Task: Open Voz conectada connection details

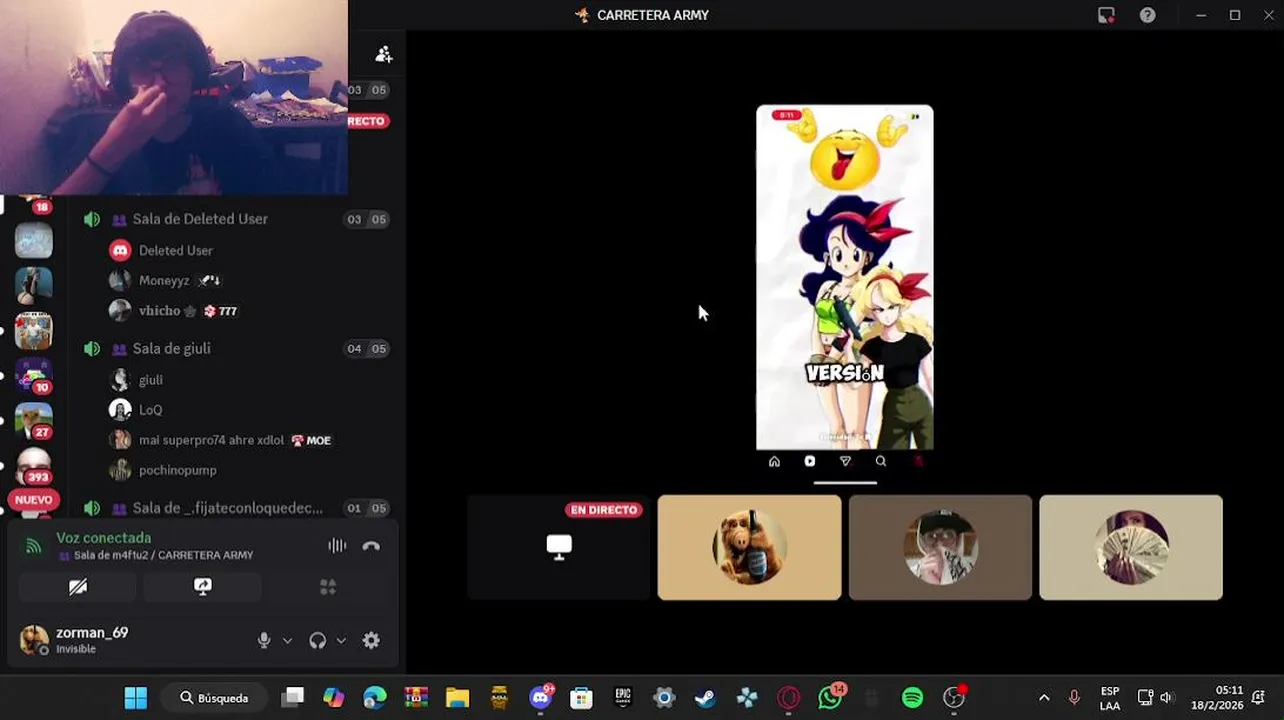Action: coord(103,538)
